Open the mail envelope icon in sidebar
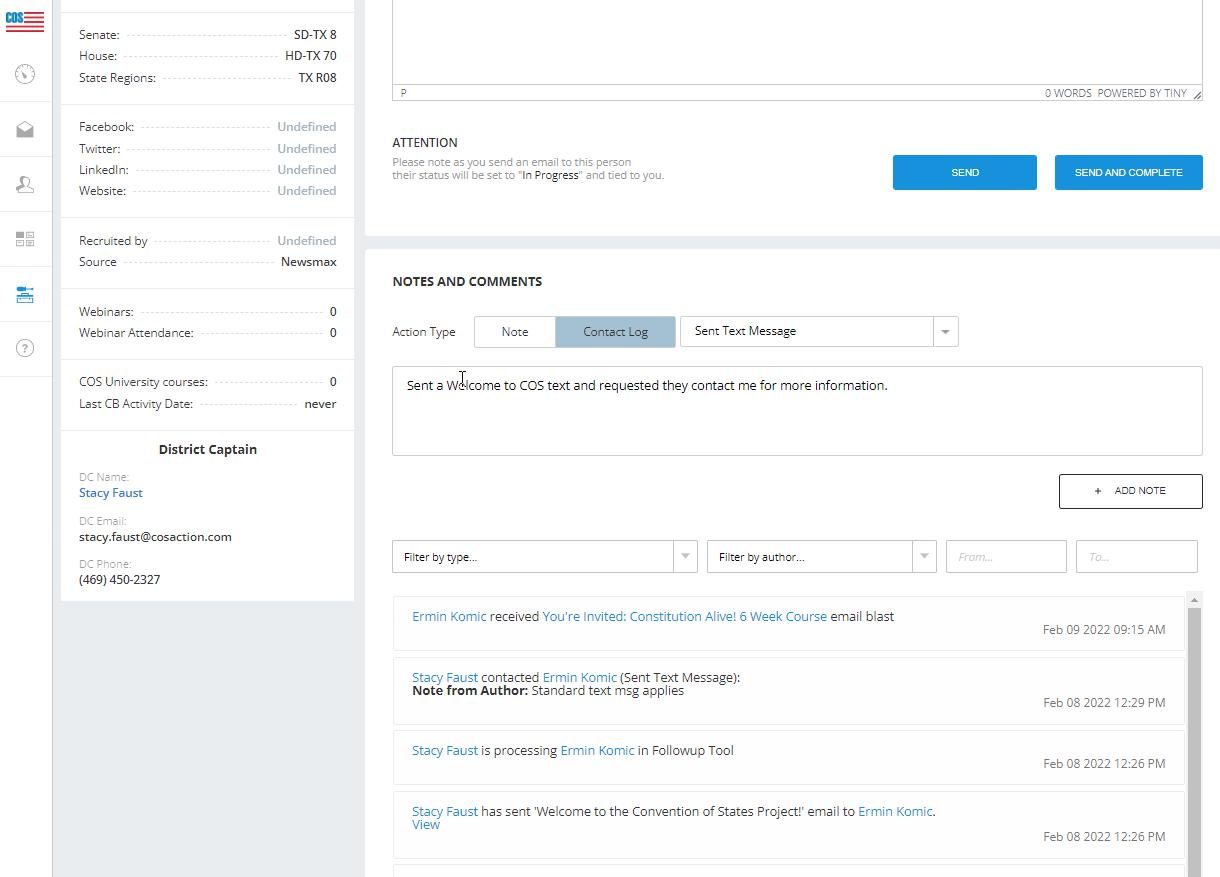1220x877 pixels. point(25,130)
